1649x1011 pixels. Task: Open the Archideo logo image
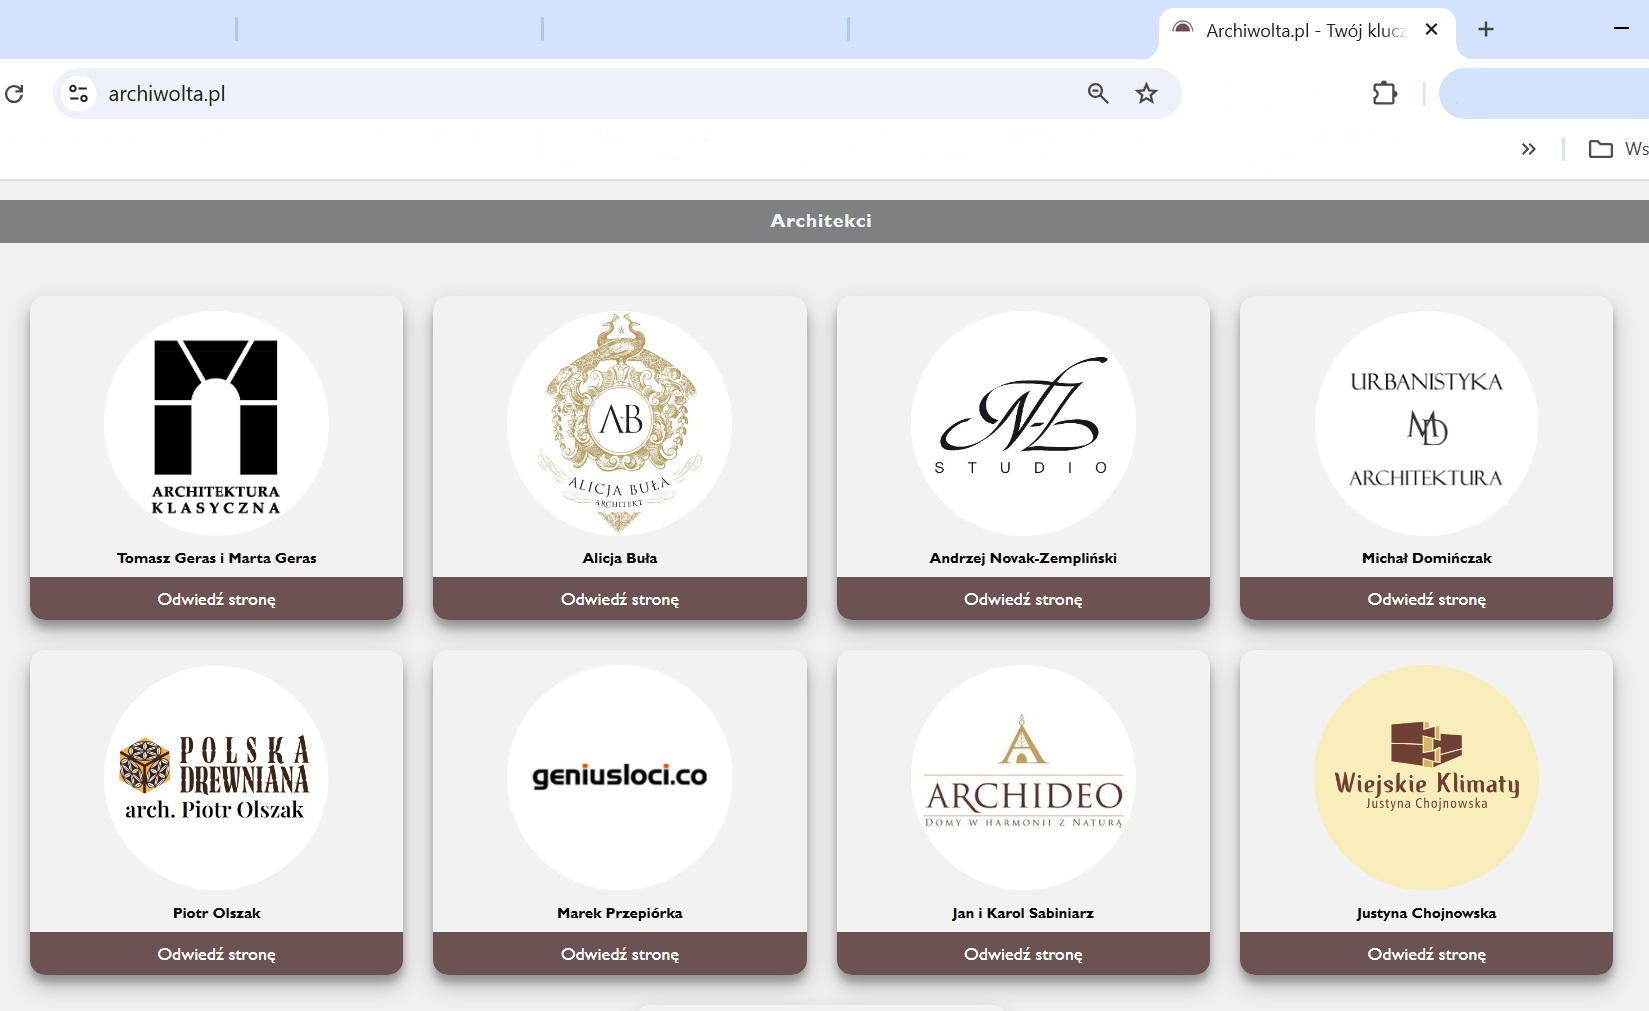click(1023, 778)
